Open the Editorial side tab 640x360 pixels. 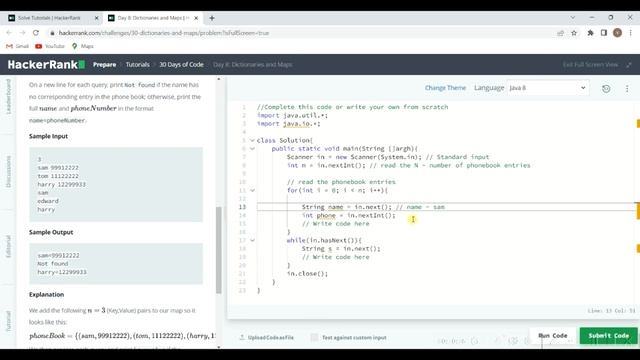click(x=8, y=246)
